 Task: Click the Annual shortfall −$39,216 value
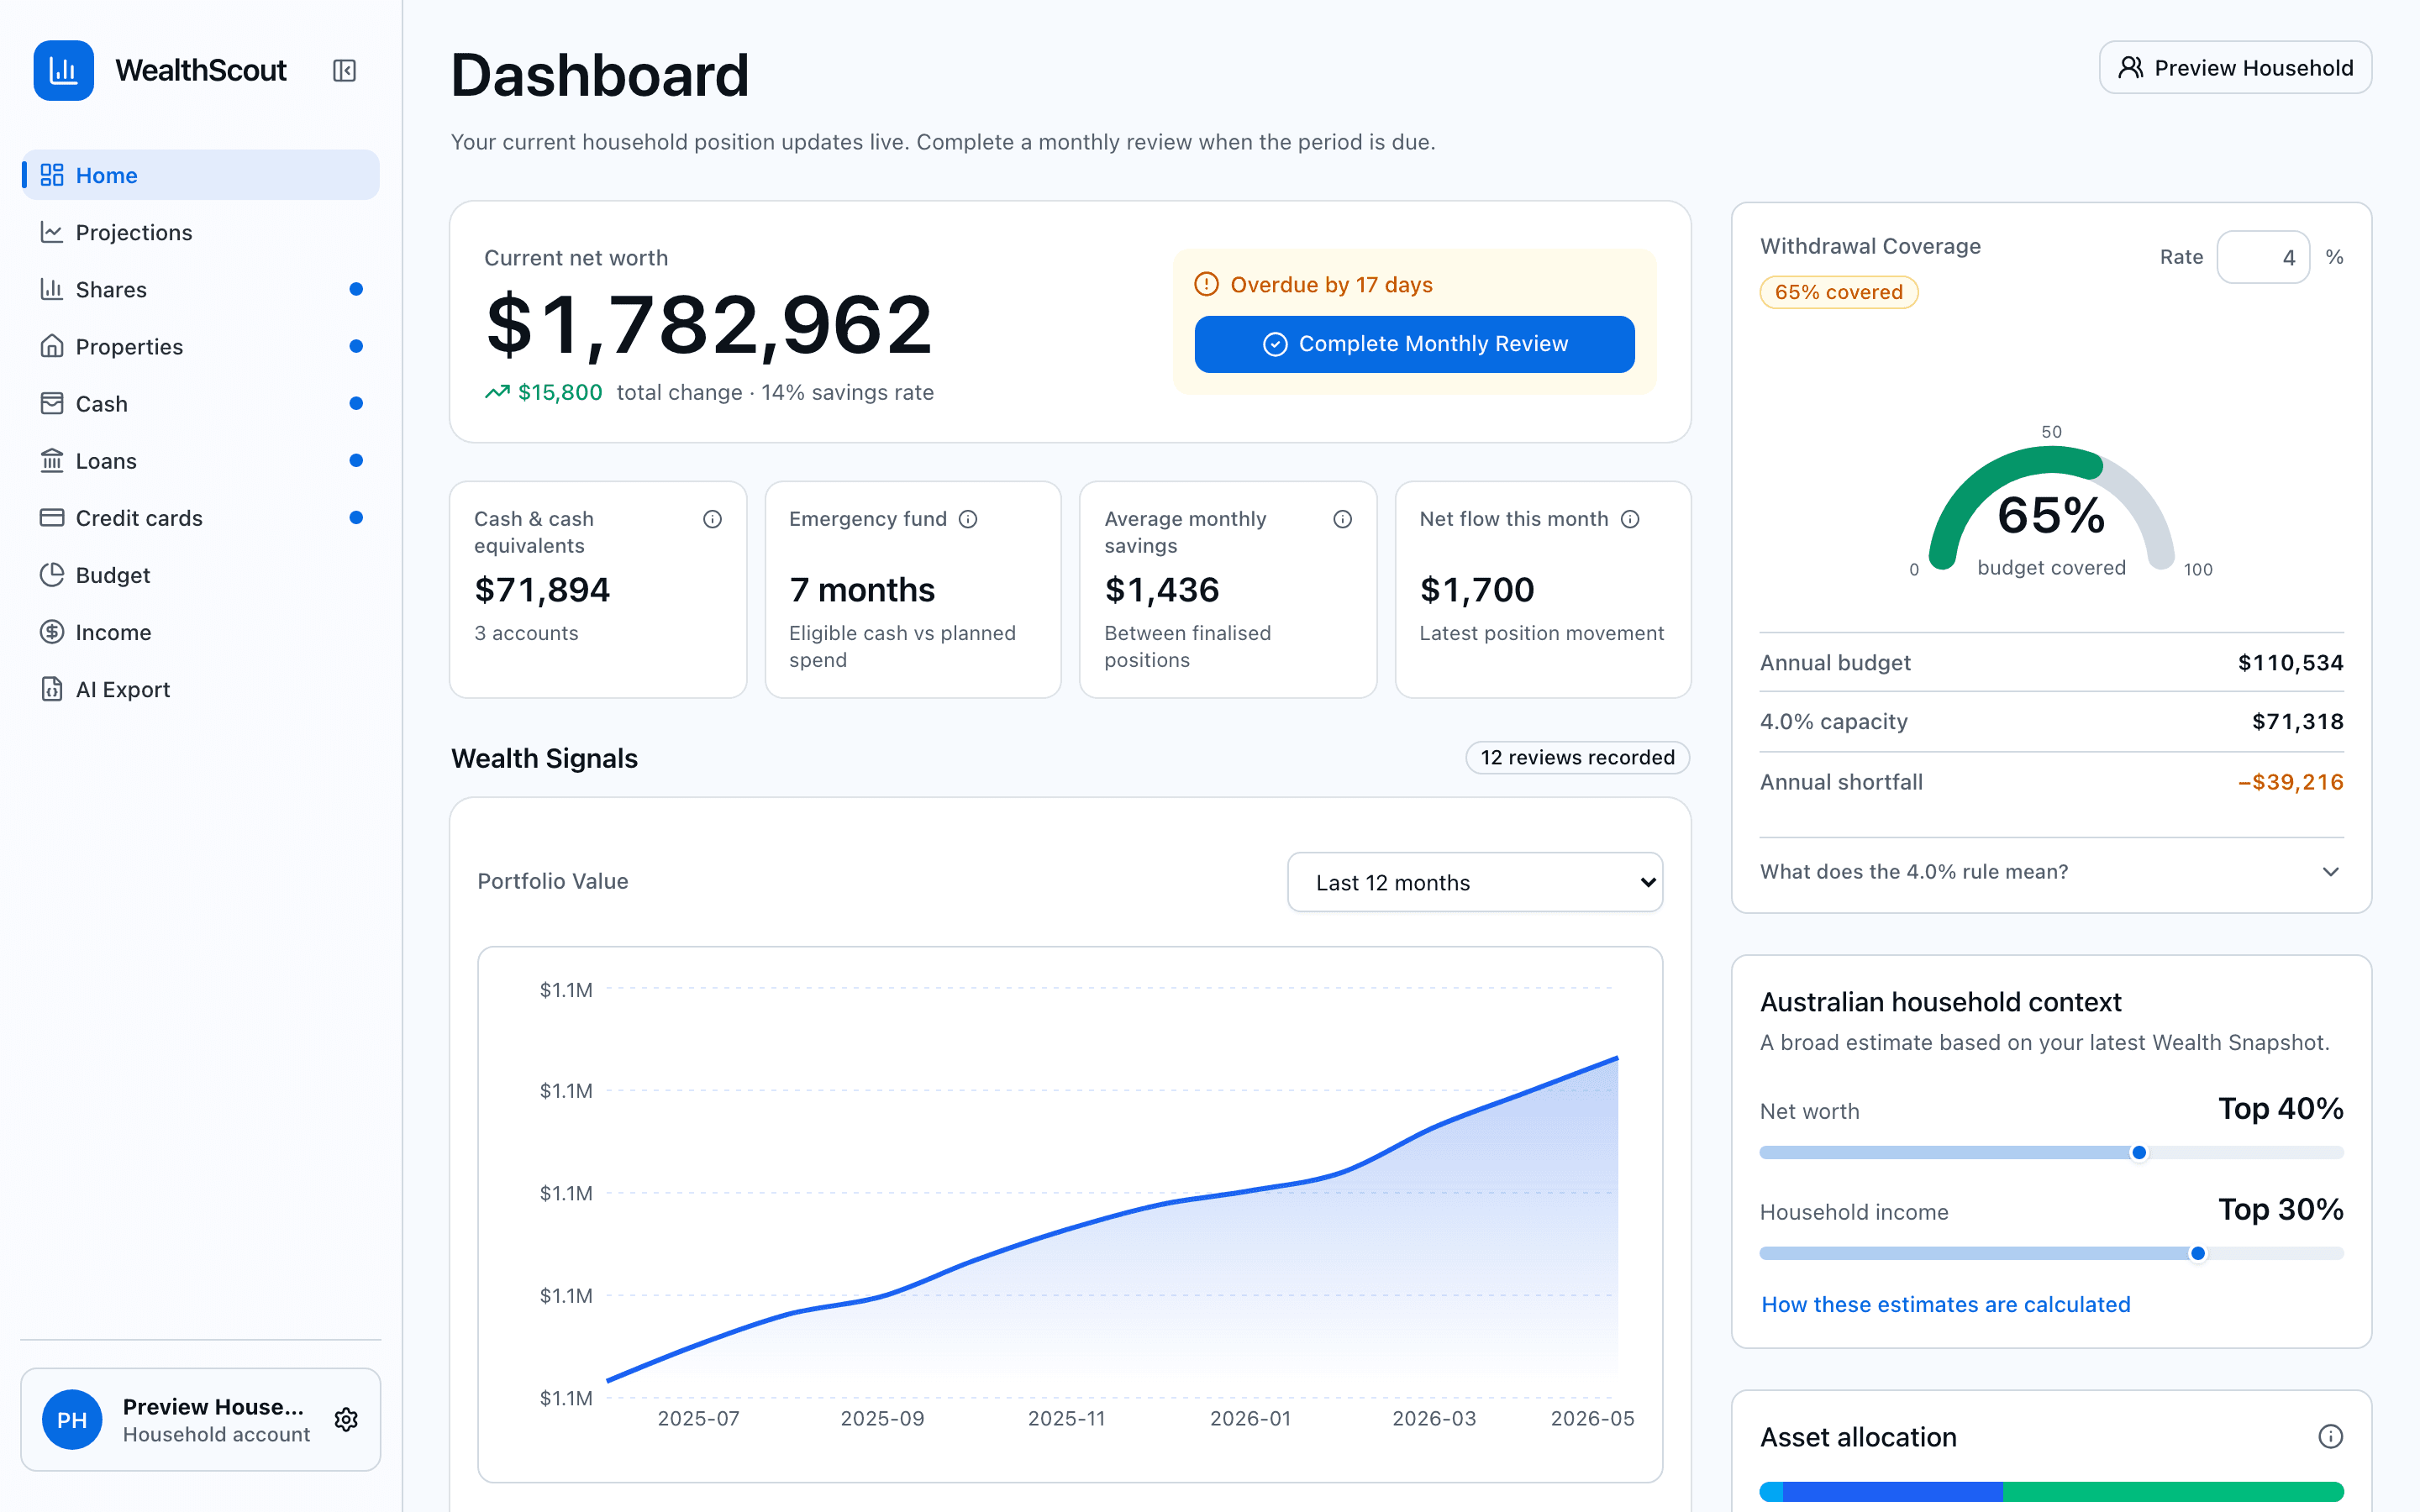pyautogui.click(x=2290, y=782)
